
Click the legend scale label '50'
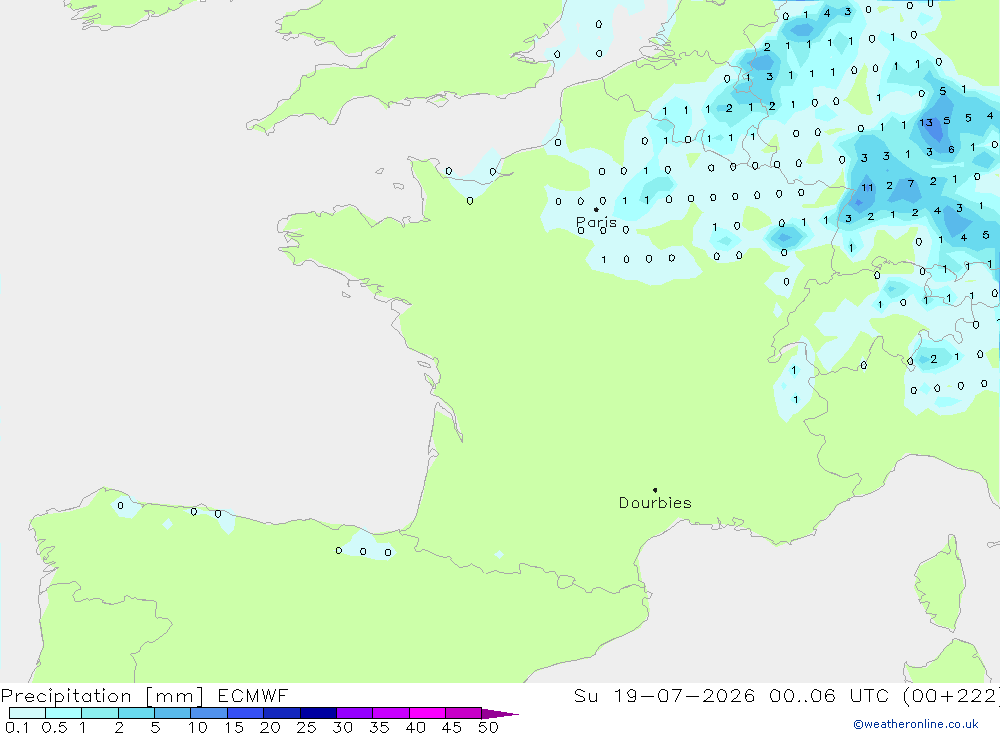[489, 727]
